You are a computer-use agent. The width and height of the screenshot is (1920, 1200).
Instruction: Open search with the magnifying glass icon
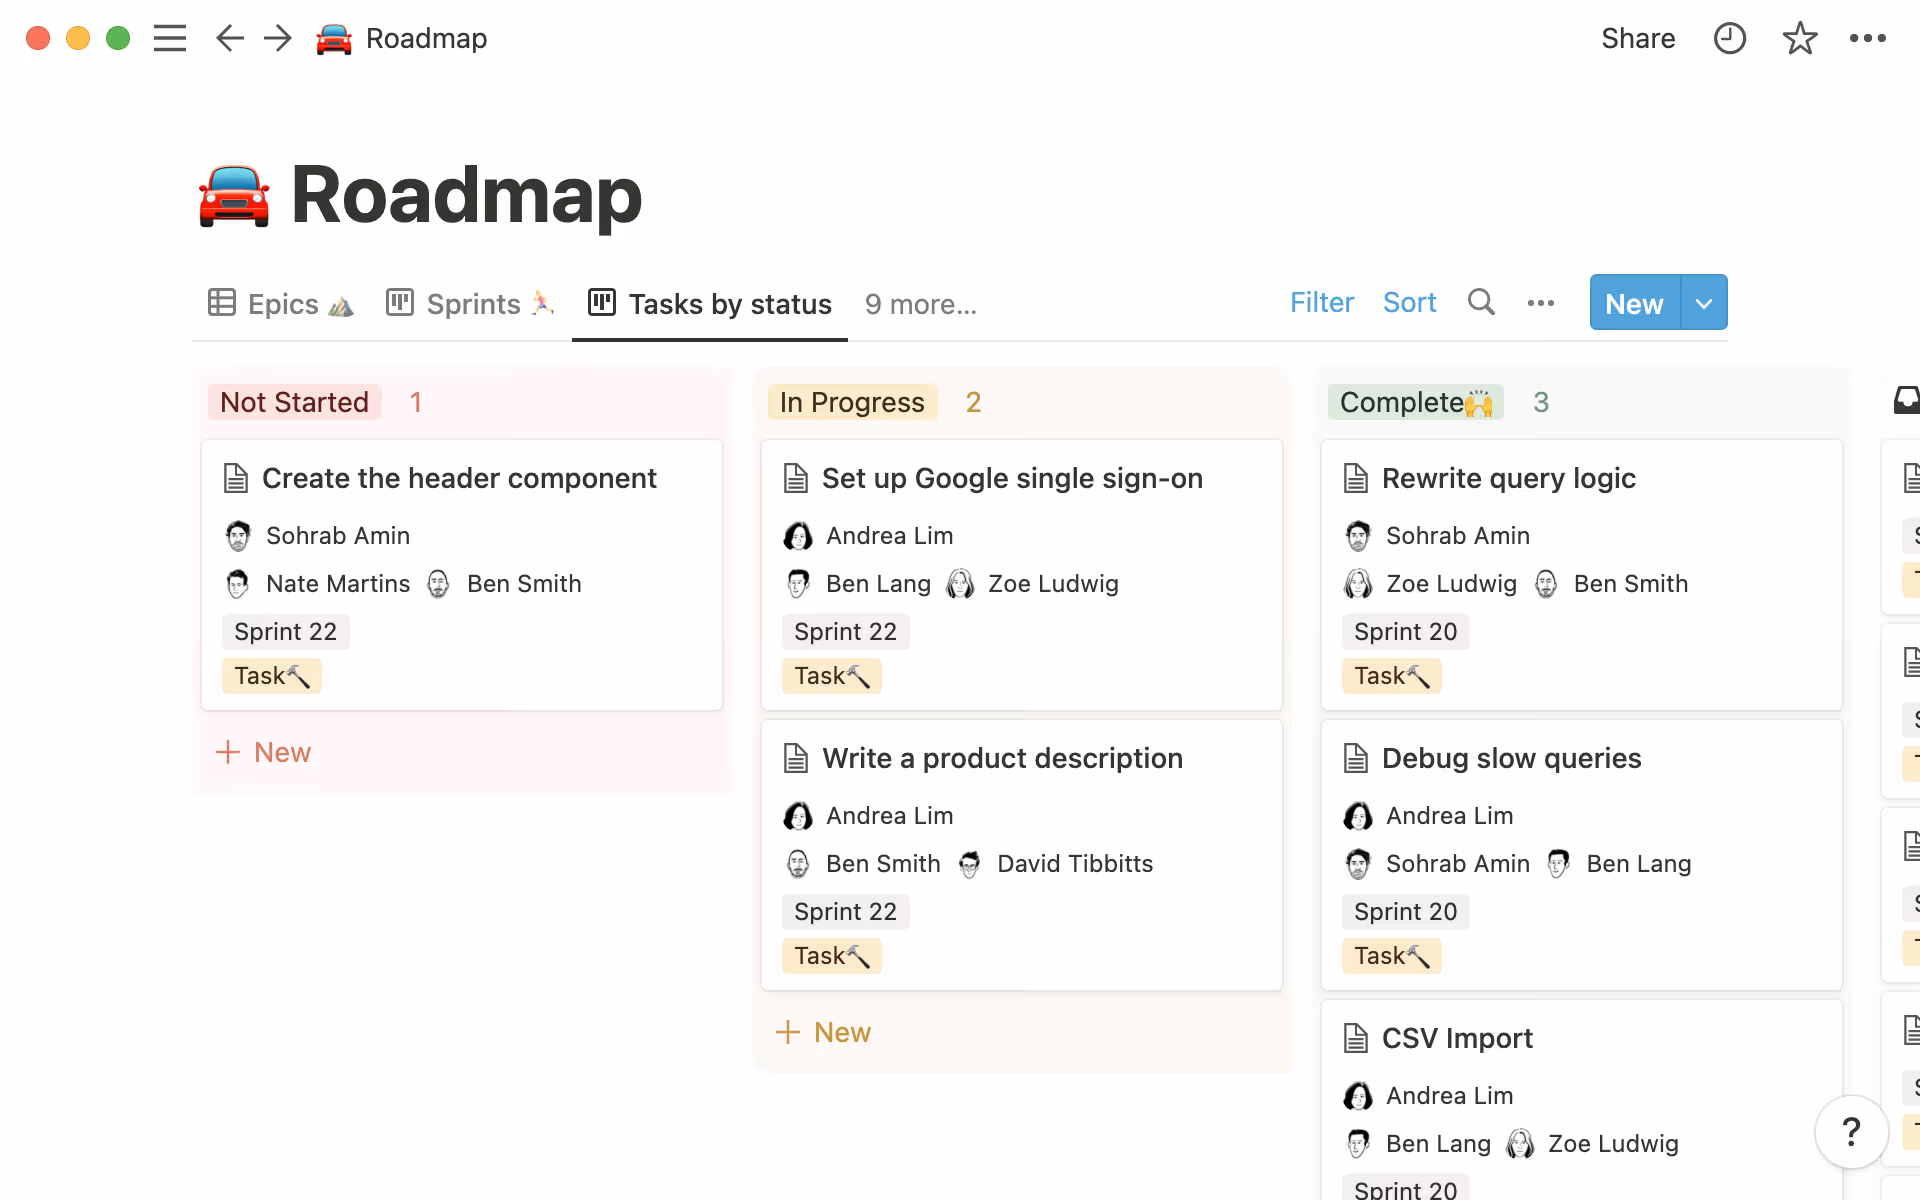pos(1481,302)
